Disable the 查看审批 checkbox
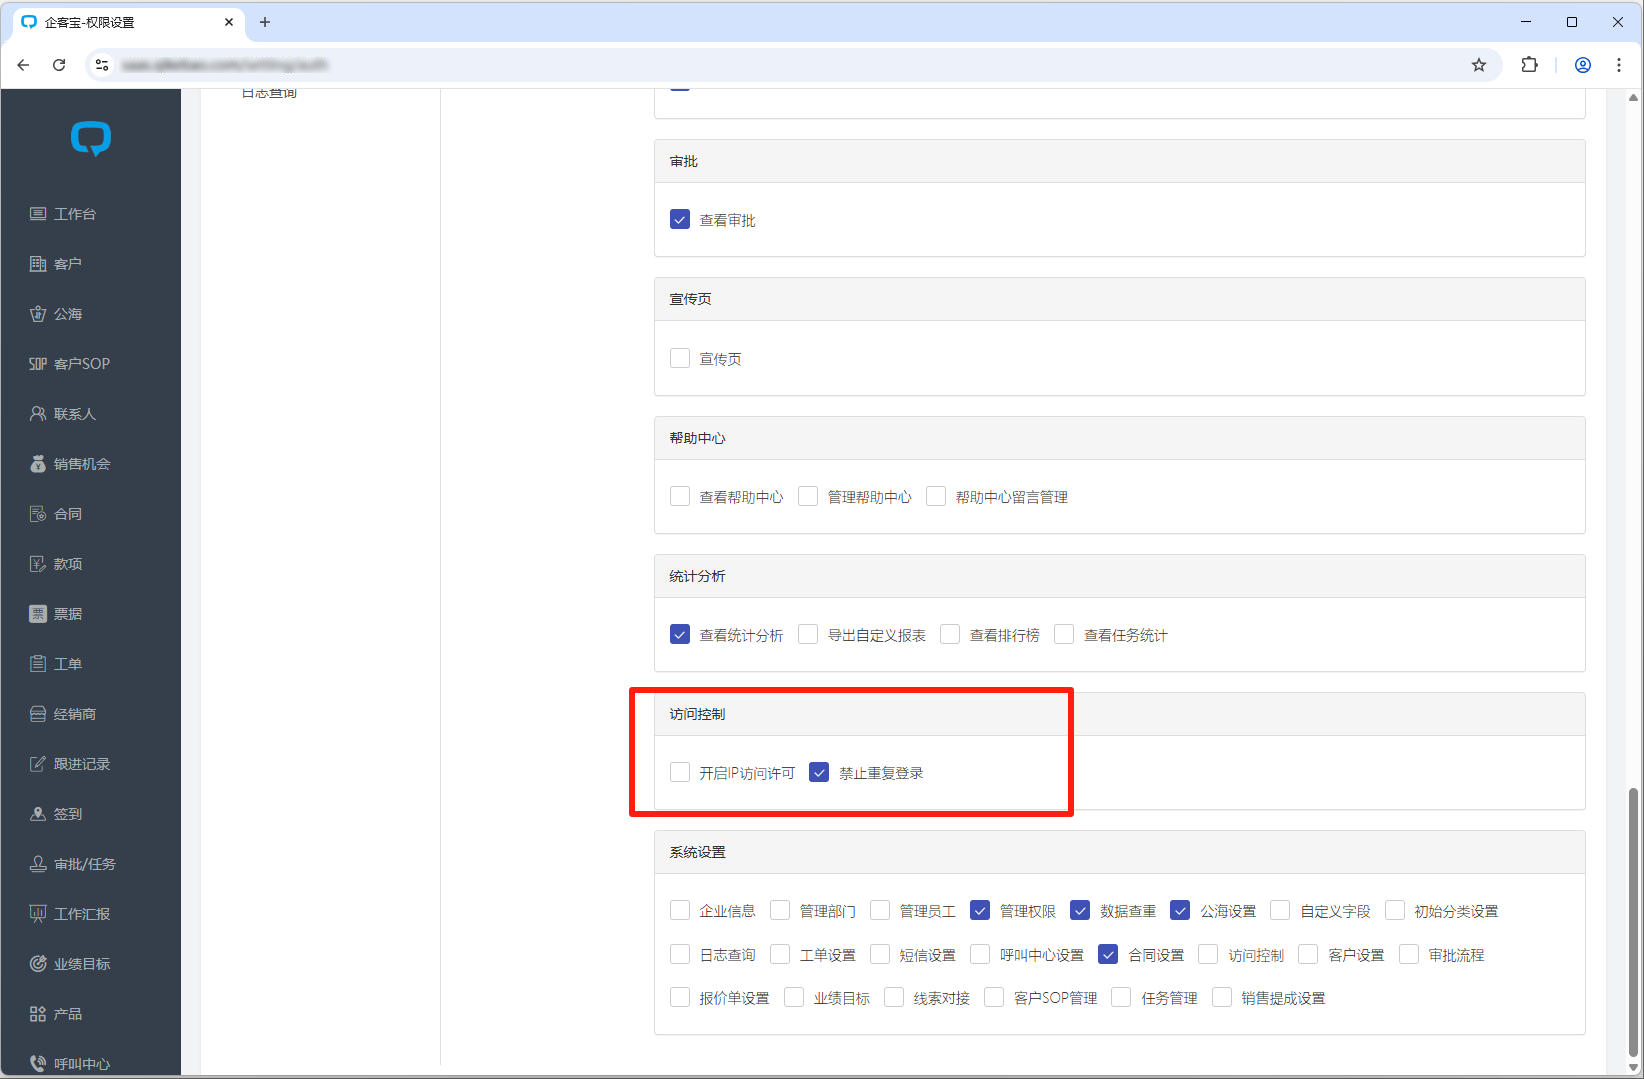The width and height of the screenshot is (1644, 1079). pyautogui.click(x=680, y=219)
